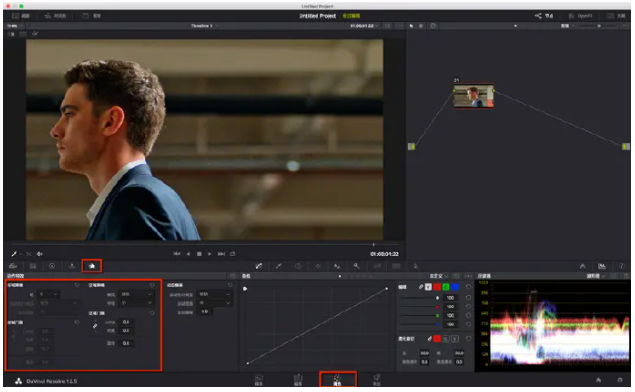Switch to the Deliver page tab

point(377,380)
